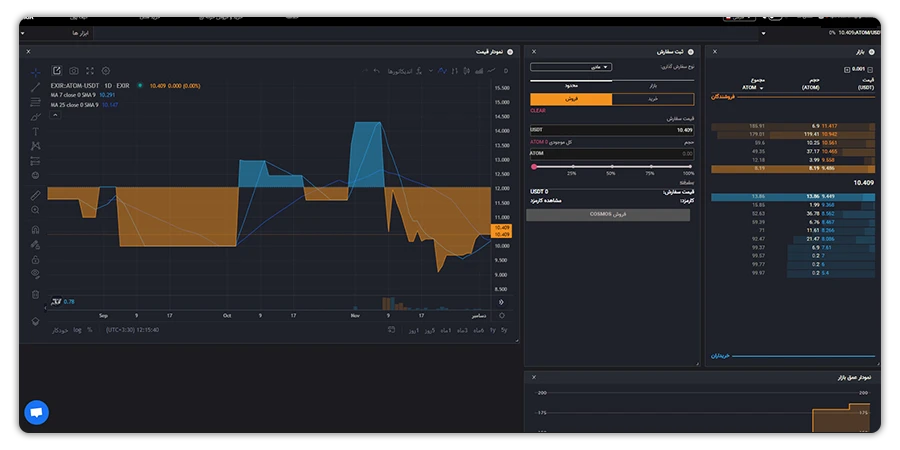The image size is (900, 450).
Task: Decrease order book precision with minus icon
Action: pos(870,69)
